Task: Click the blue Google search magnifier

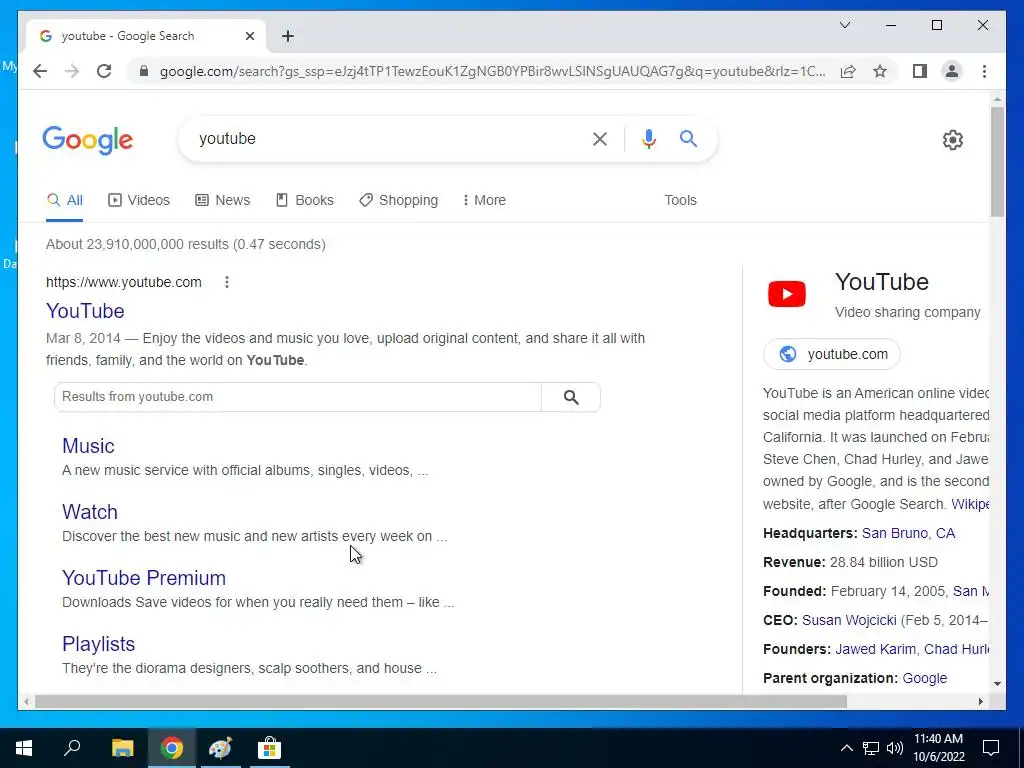Action: (x=688, y=138)
